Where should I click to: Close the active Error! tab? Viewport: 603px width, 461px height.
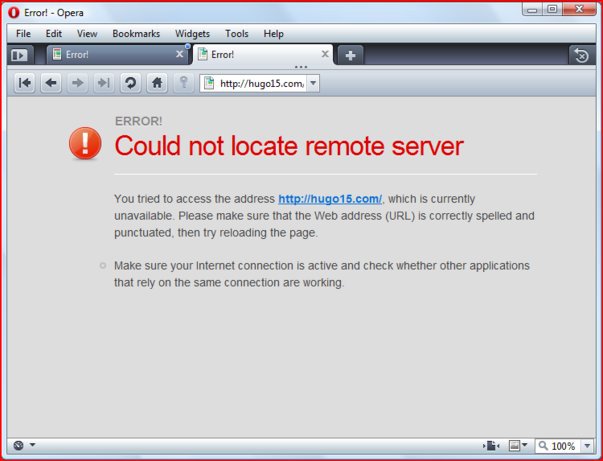tap(325, 54)
